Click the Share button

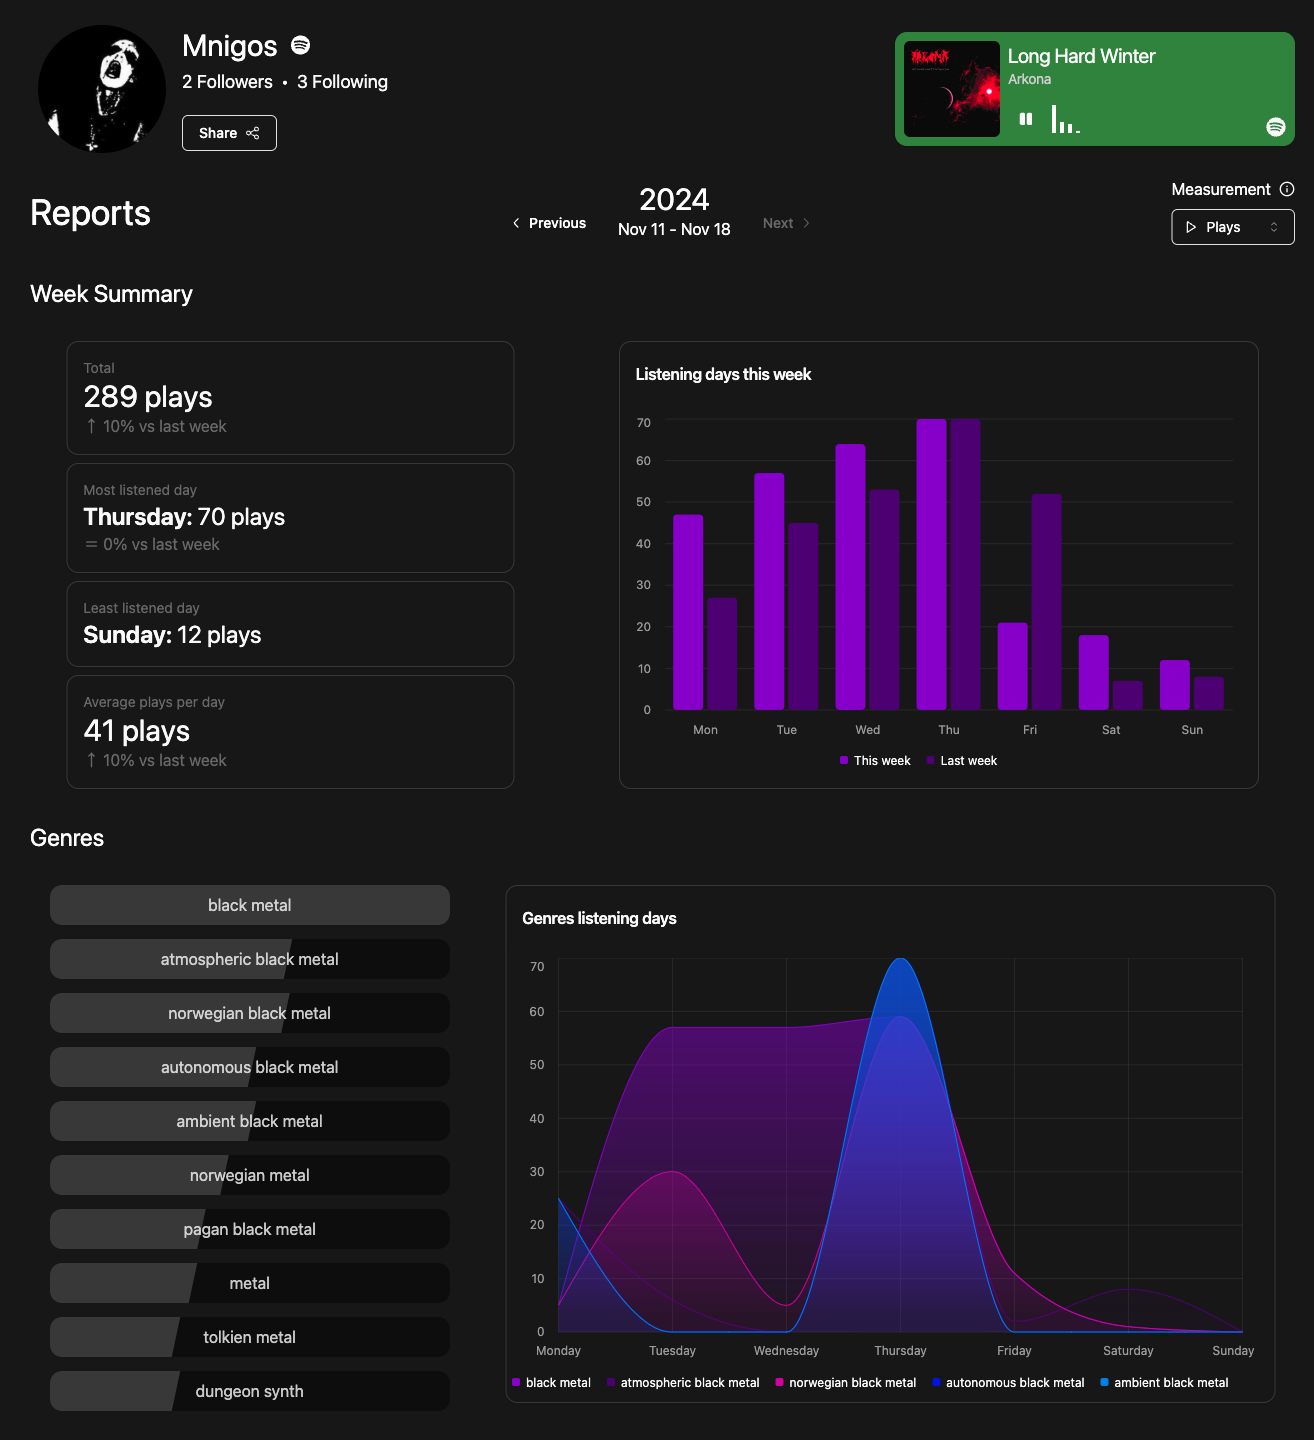tap(229, 133)
